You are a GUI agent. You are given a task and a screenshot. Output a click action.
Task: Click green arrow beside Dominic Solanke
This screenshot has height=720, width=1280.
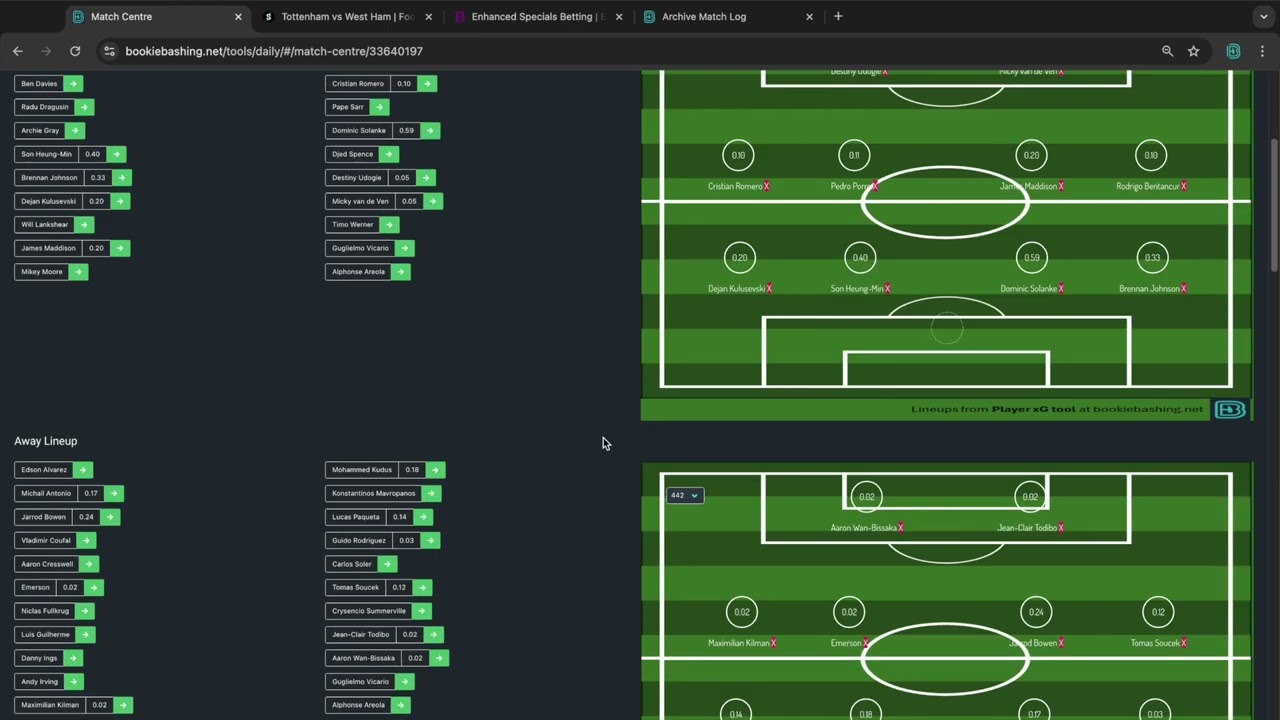tap(429, 130)
